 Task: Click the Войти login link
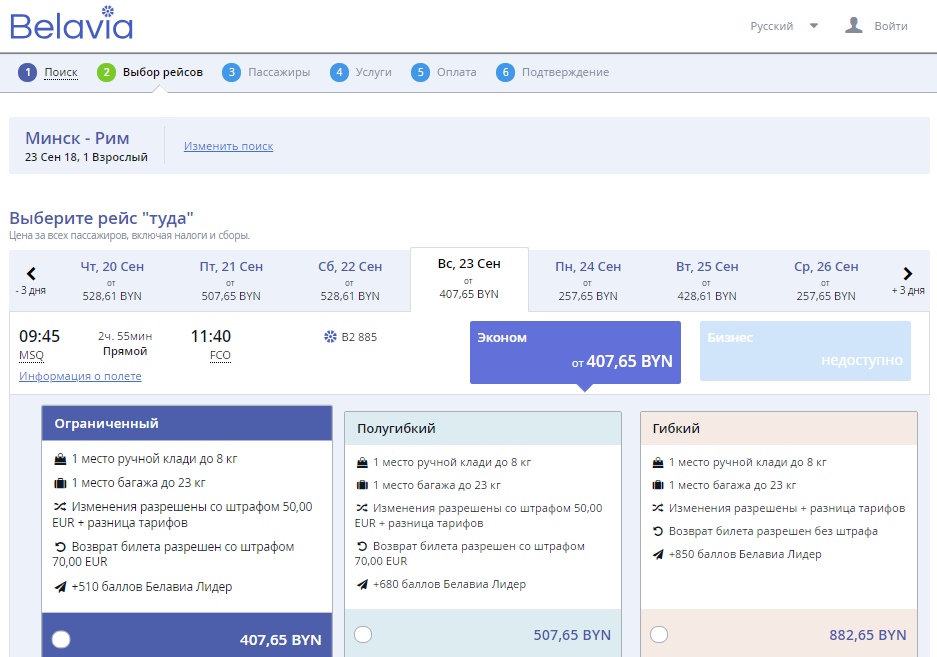tap(890, 26)
